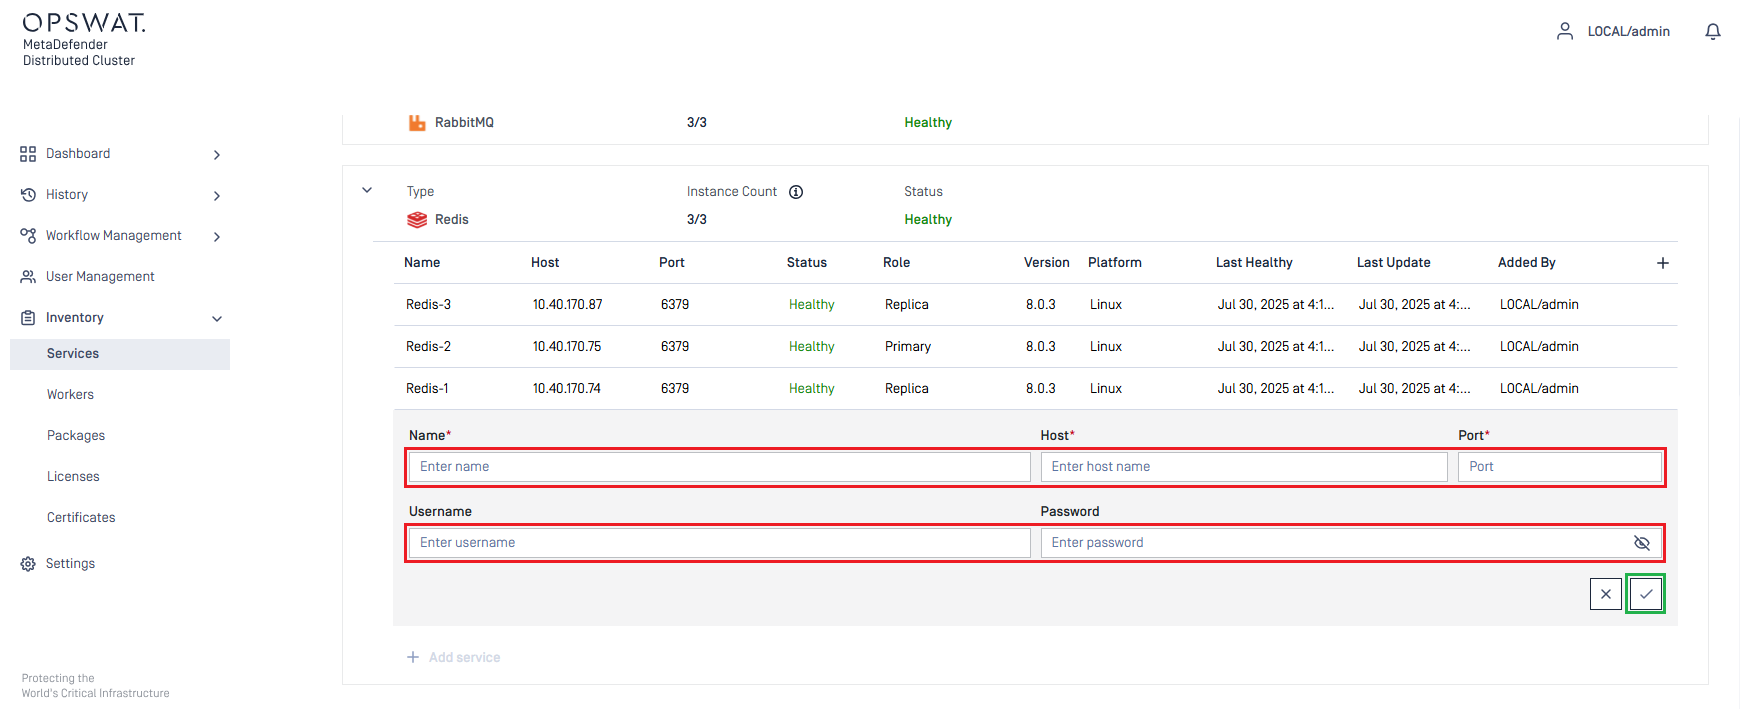Image resolution: width=1740 pixels, height=709 pixels.
Task: Expand the Dashboard menu arrow
Action: (x=217, y=155)
